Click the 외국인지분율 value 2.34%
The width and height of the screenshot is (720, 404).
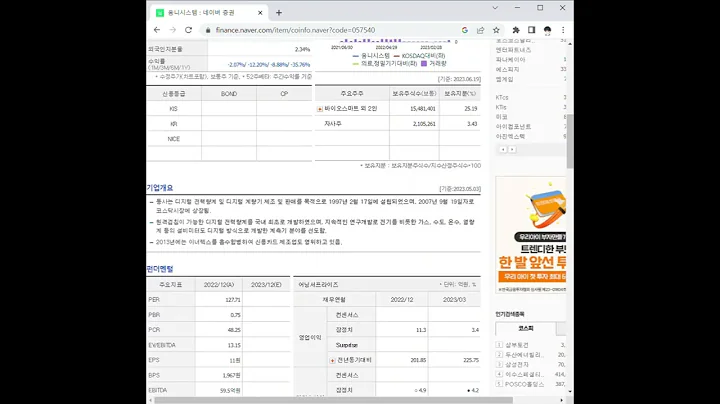302,49
